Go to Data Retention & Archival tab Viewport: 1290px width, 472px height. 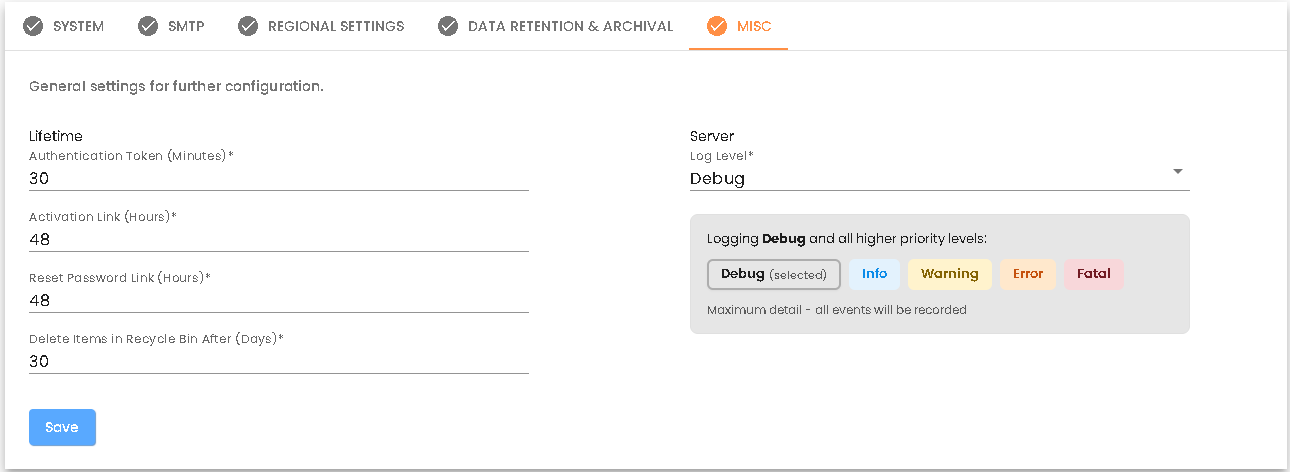(570, 26)
